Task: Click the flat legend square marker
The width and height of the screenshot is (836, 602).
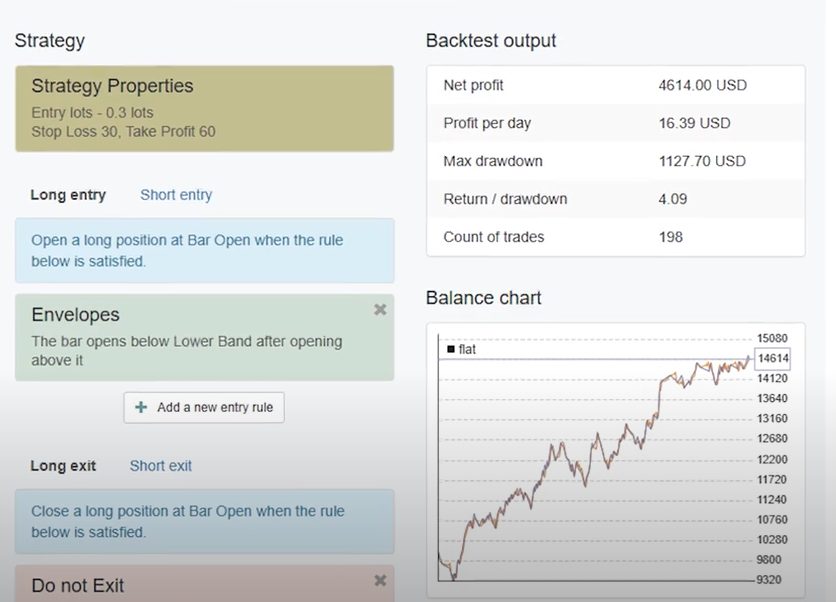Action: coord(451,349)
